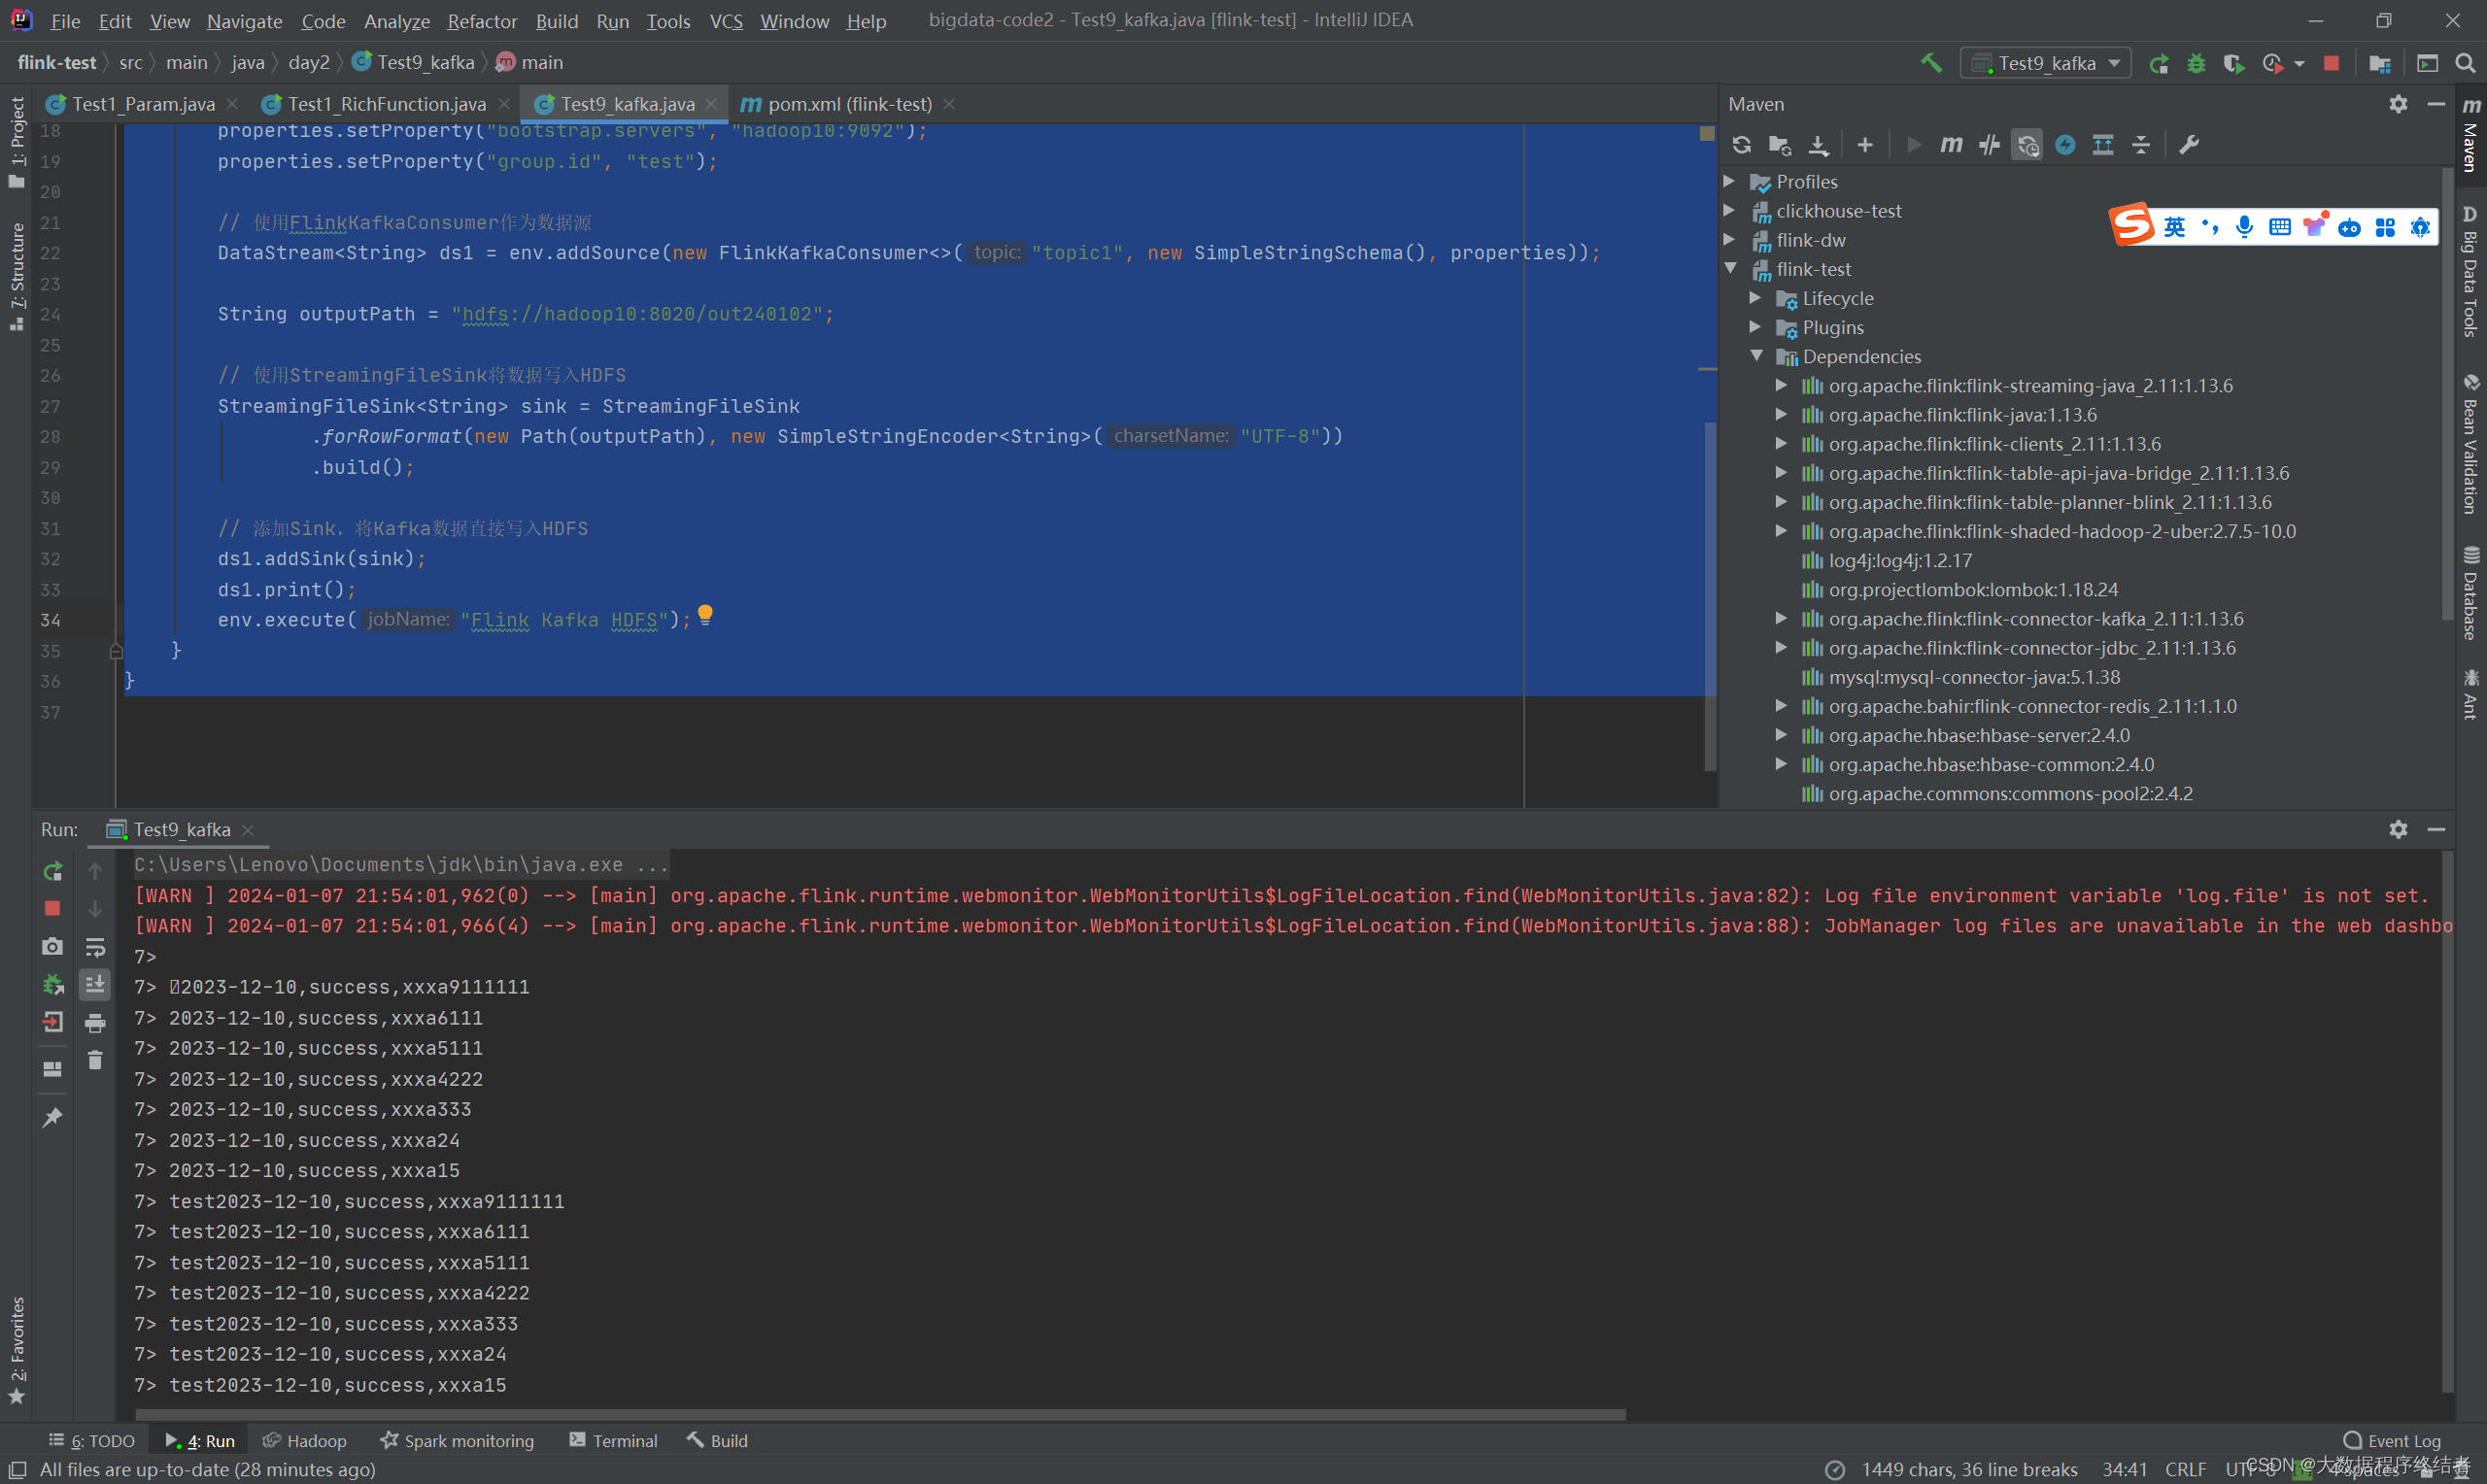Screen dimensions: 2487x1484
Task: Generate sources and update Maven folders
Action: [x=1779, y=145]
